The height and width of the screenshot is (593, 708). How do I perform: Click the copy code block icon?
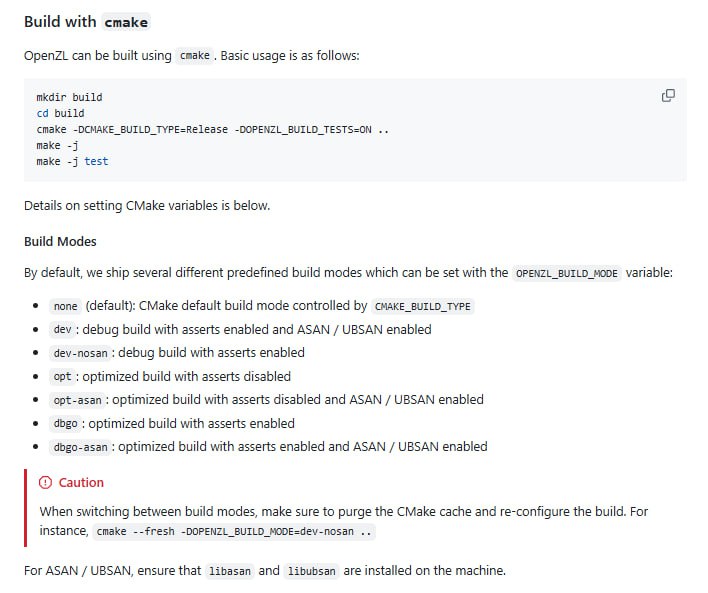point(668,96)
